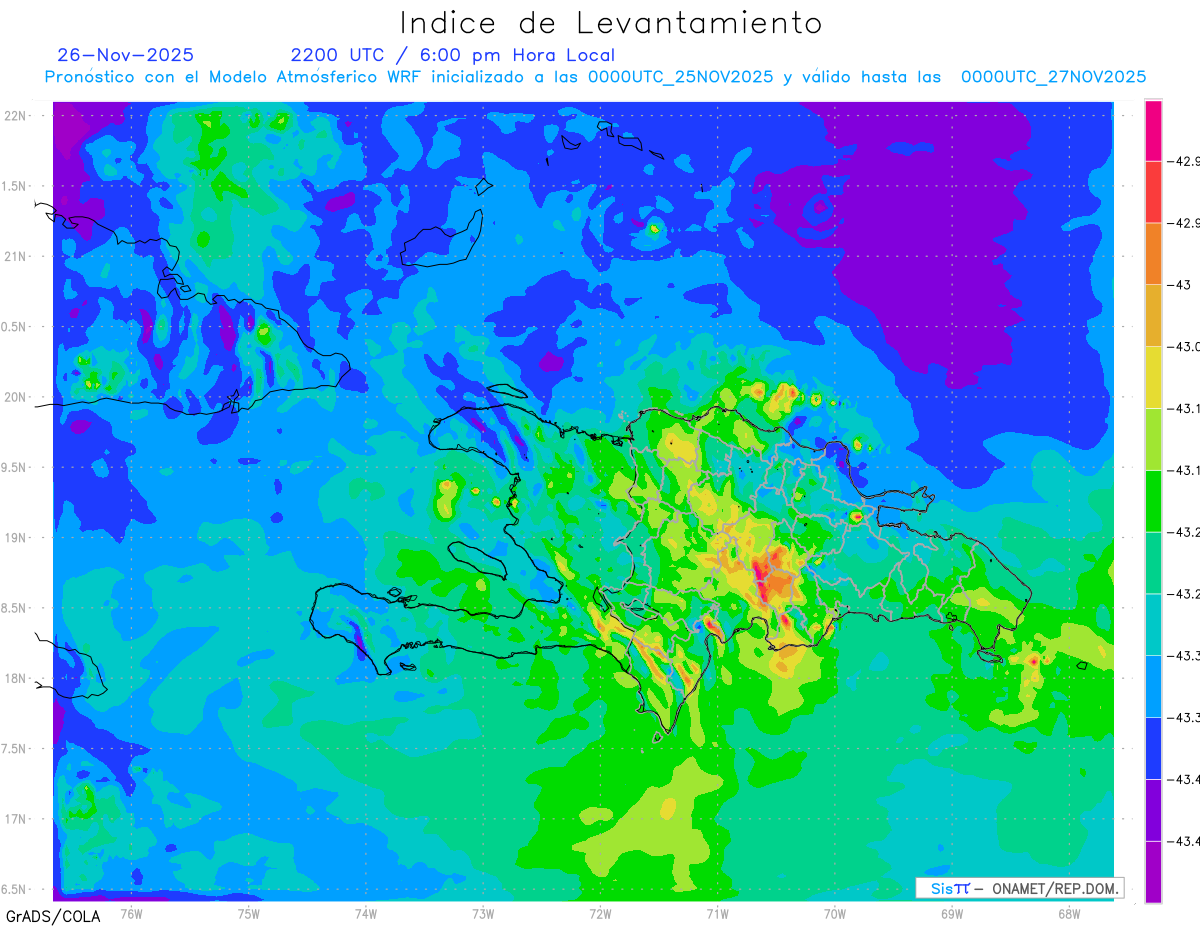Viewport: 1200px width, 927px height.
Task: Pick the yellow-green legend swatch
Action: pos(1153,439)
